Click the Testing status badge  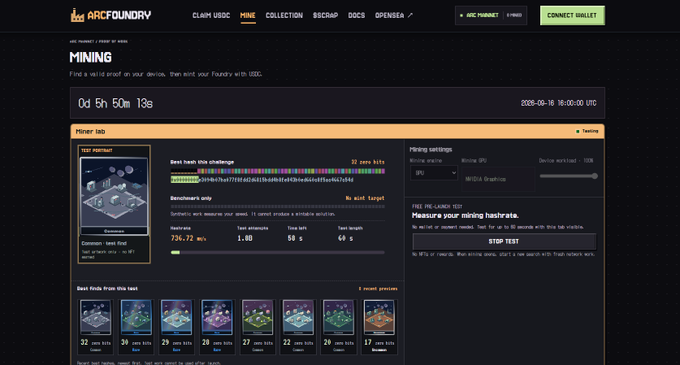(587, 131)
